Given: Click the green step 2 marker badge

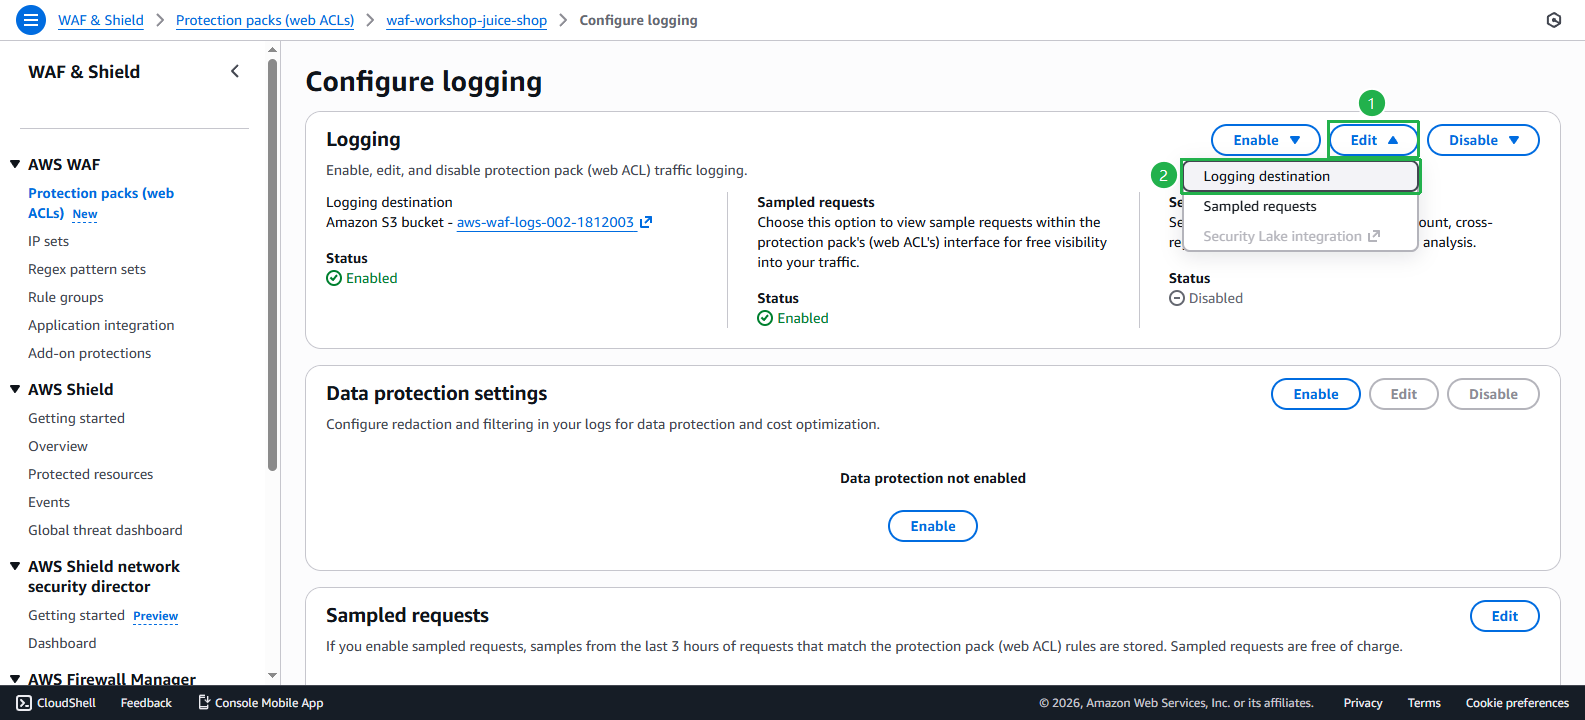Looking at the screenshot, I should 1163,175.
